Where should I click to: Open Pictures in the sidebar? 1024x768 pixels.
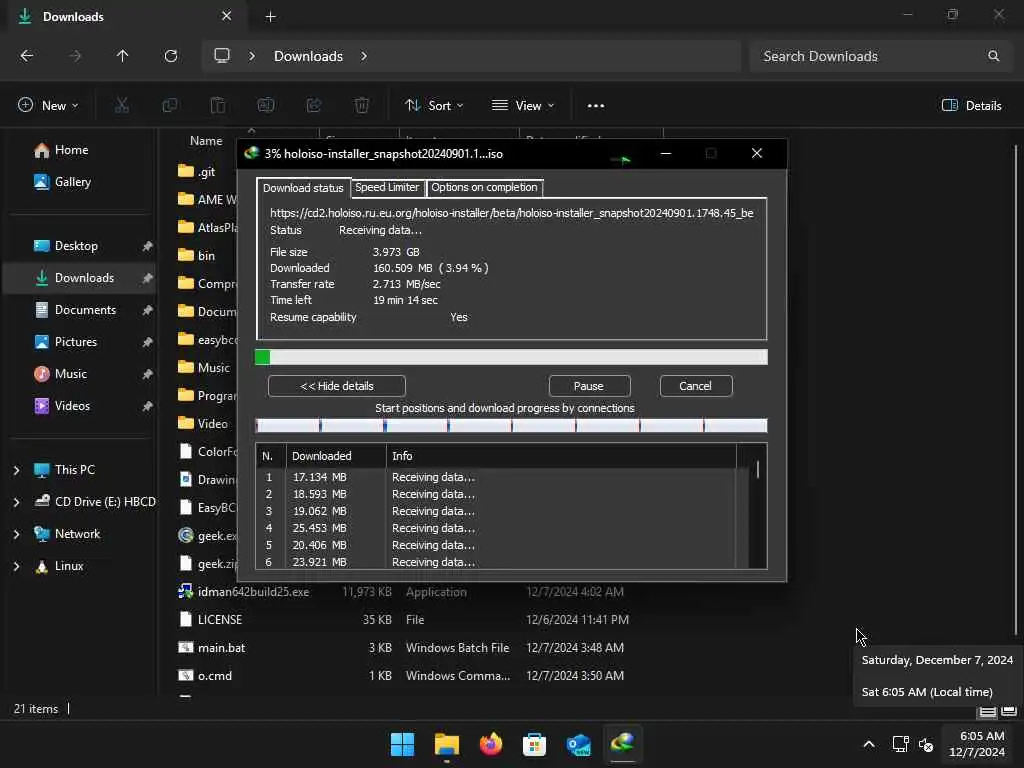pos(76,342)
